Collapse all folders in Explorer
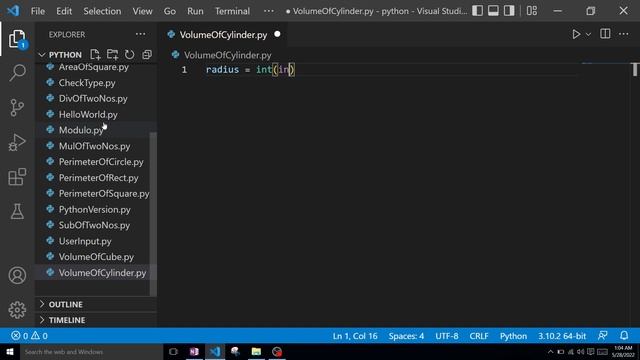Screen dimensions: 640x360 point(147,54)
